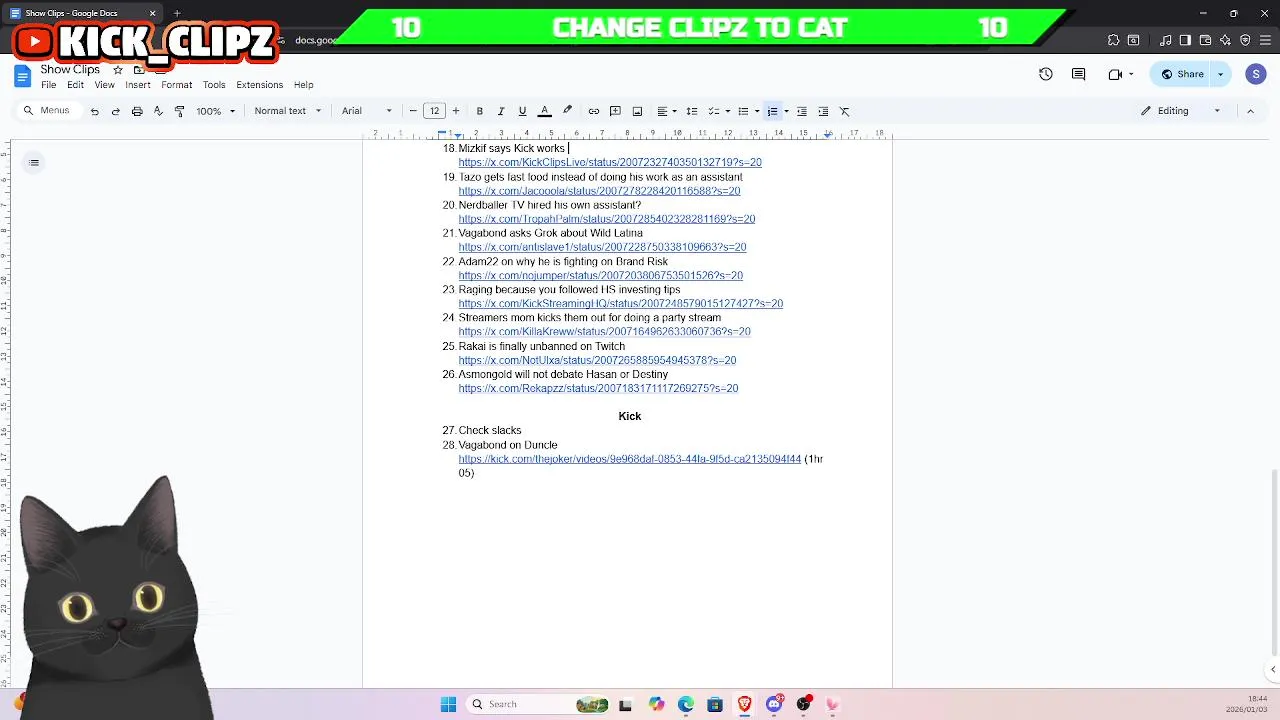Screen dimensions: 1280x720
Task: Open Windows Start menu
Action: pyautogui.click(x=448, y=704)
